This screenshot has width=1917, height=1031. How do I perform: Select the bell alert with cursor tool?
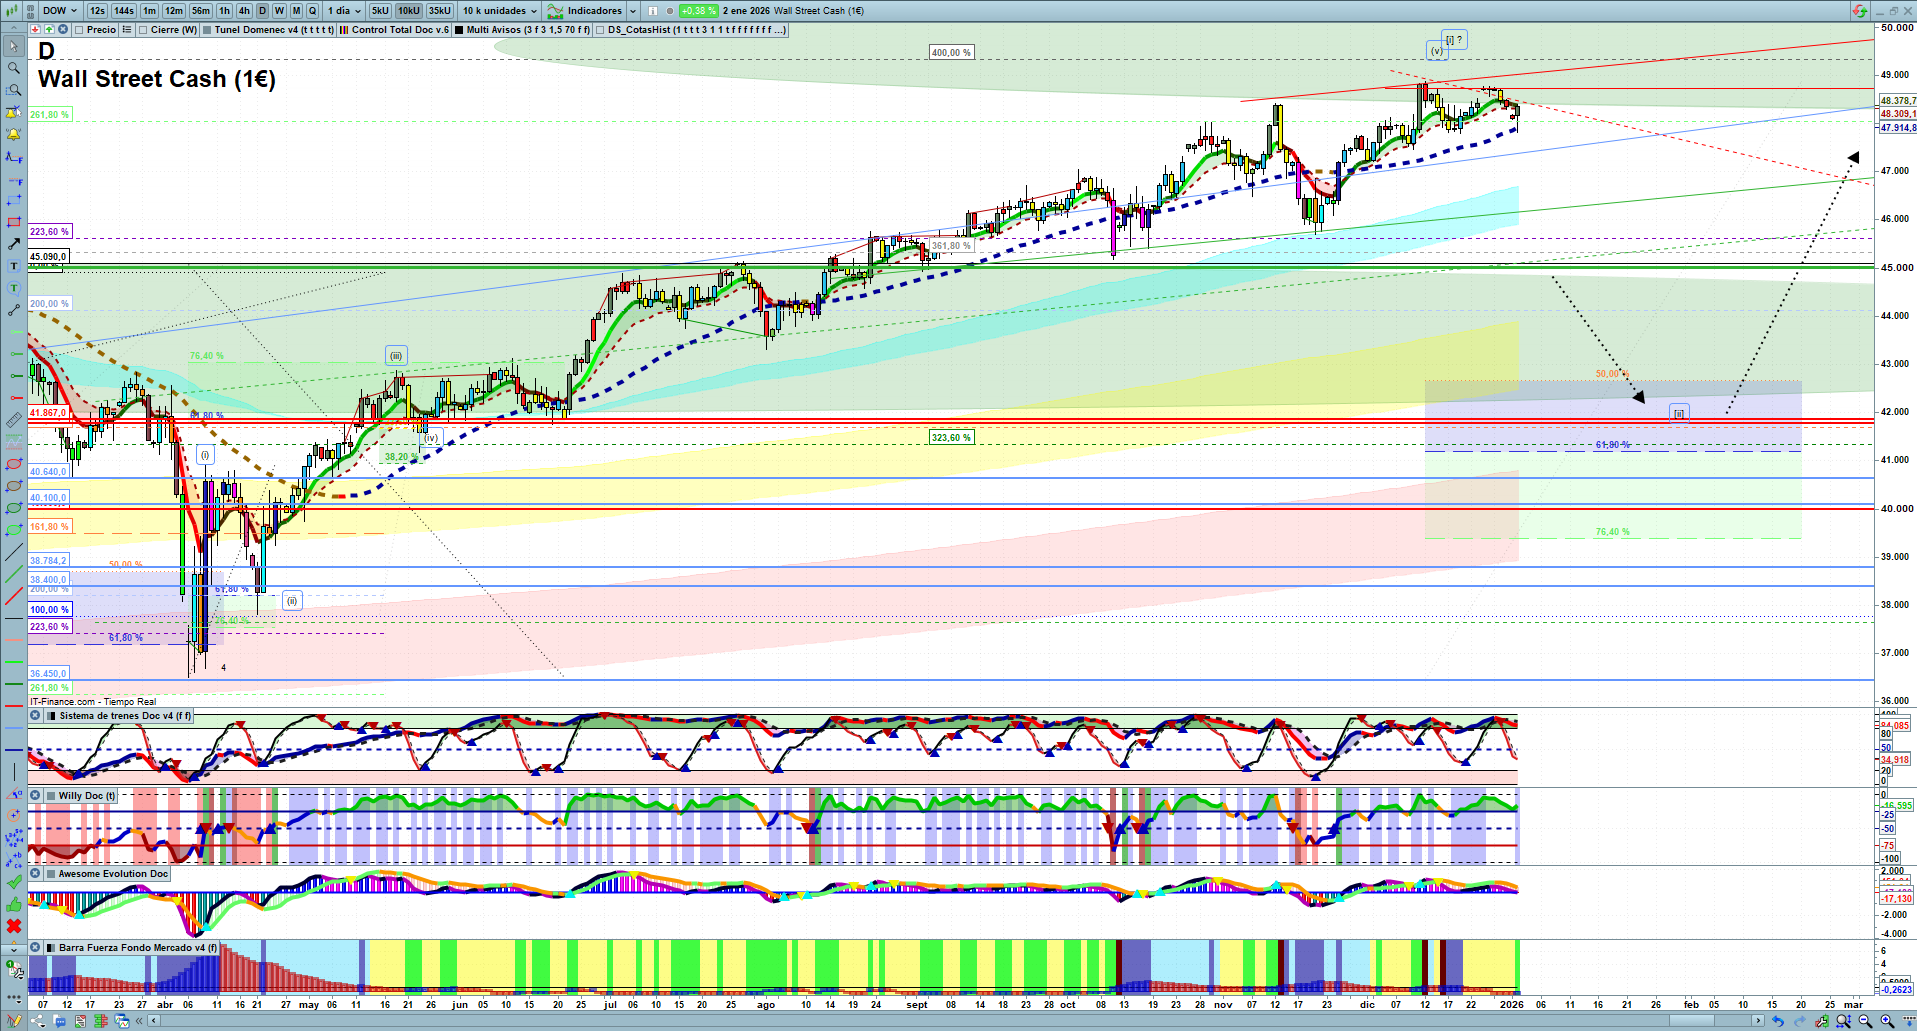point(14,112)
